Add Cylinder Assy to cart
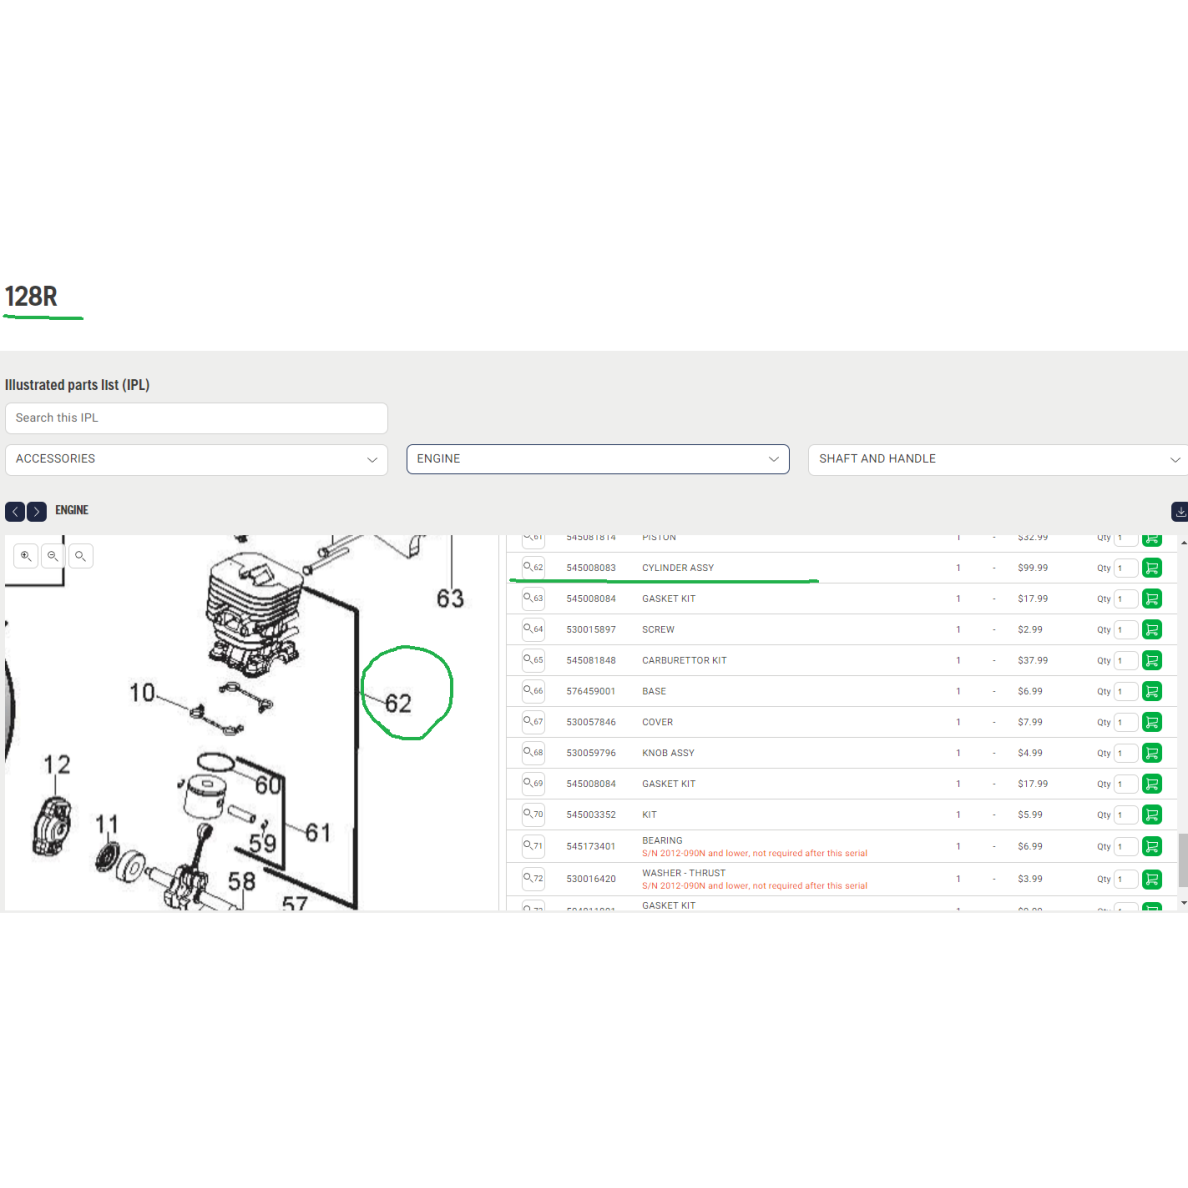The image size is (1188, 1188). tap(1152, 567)
